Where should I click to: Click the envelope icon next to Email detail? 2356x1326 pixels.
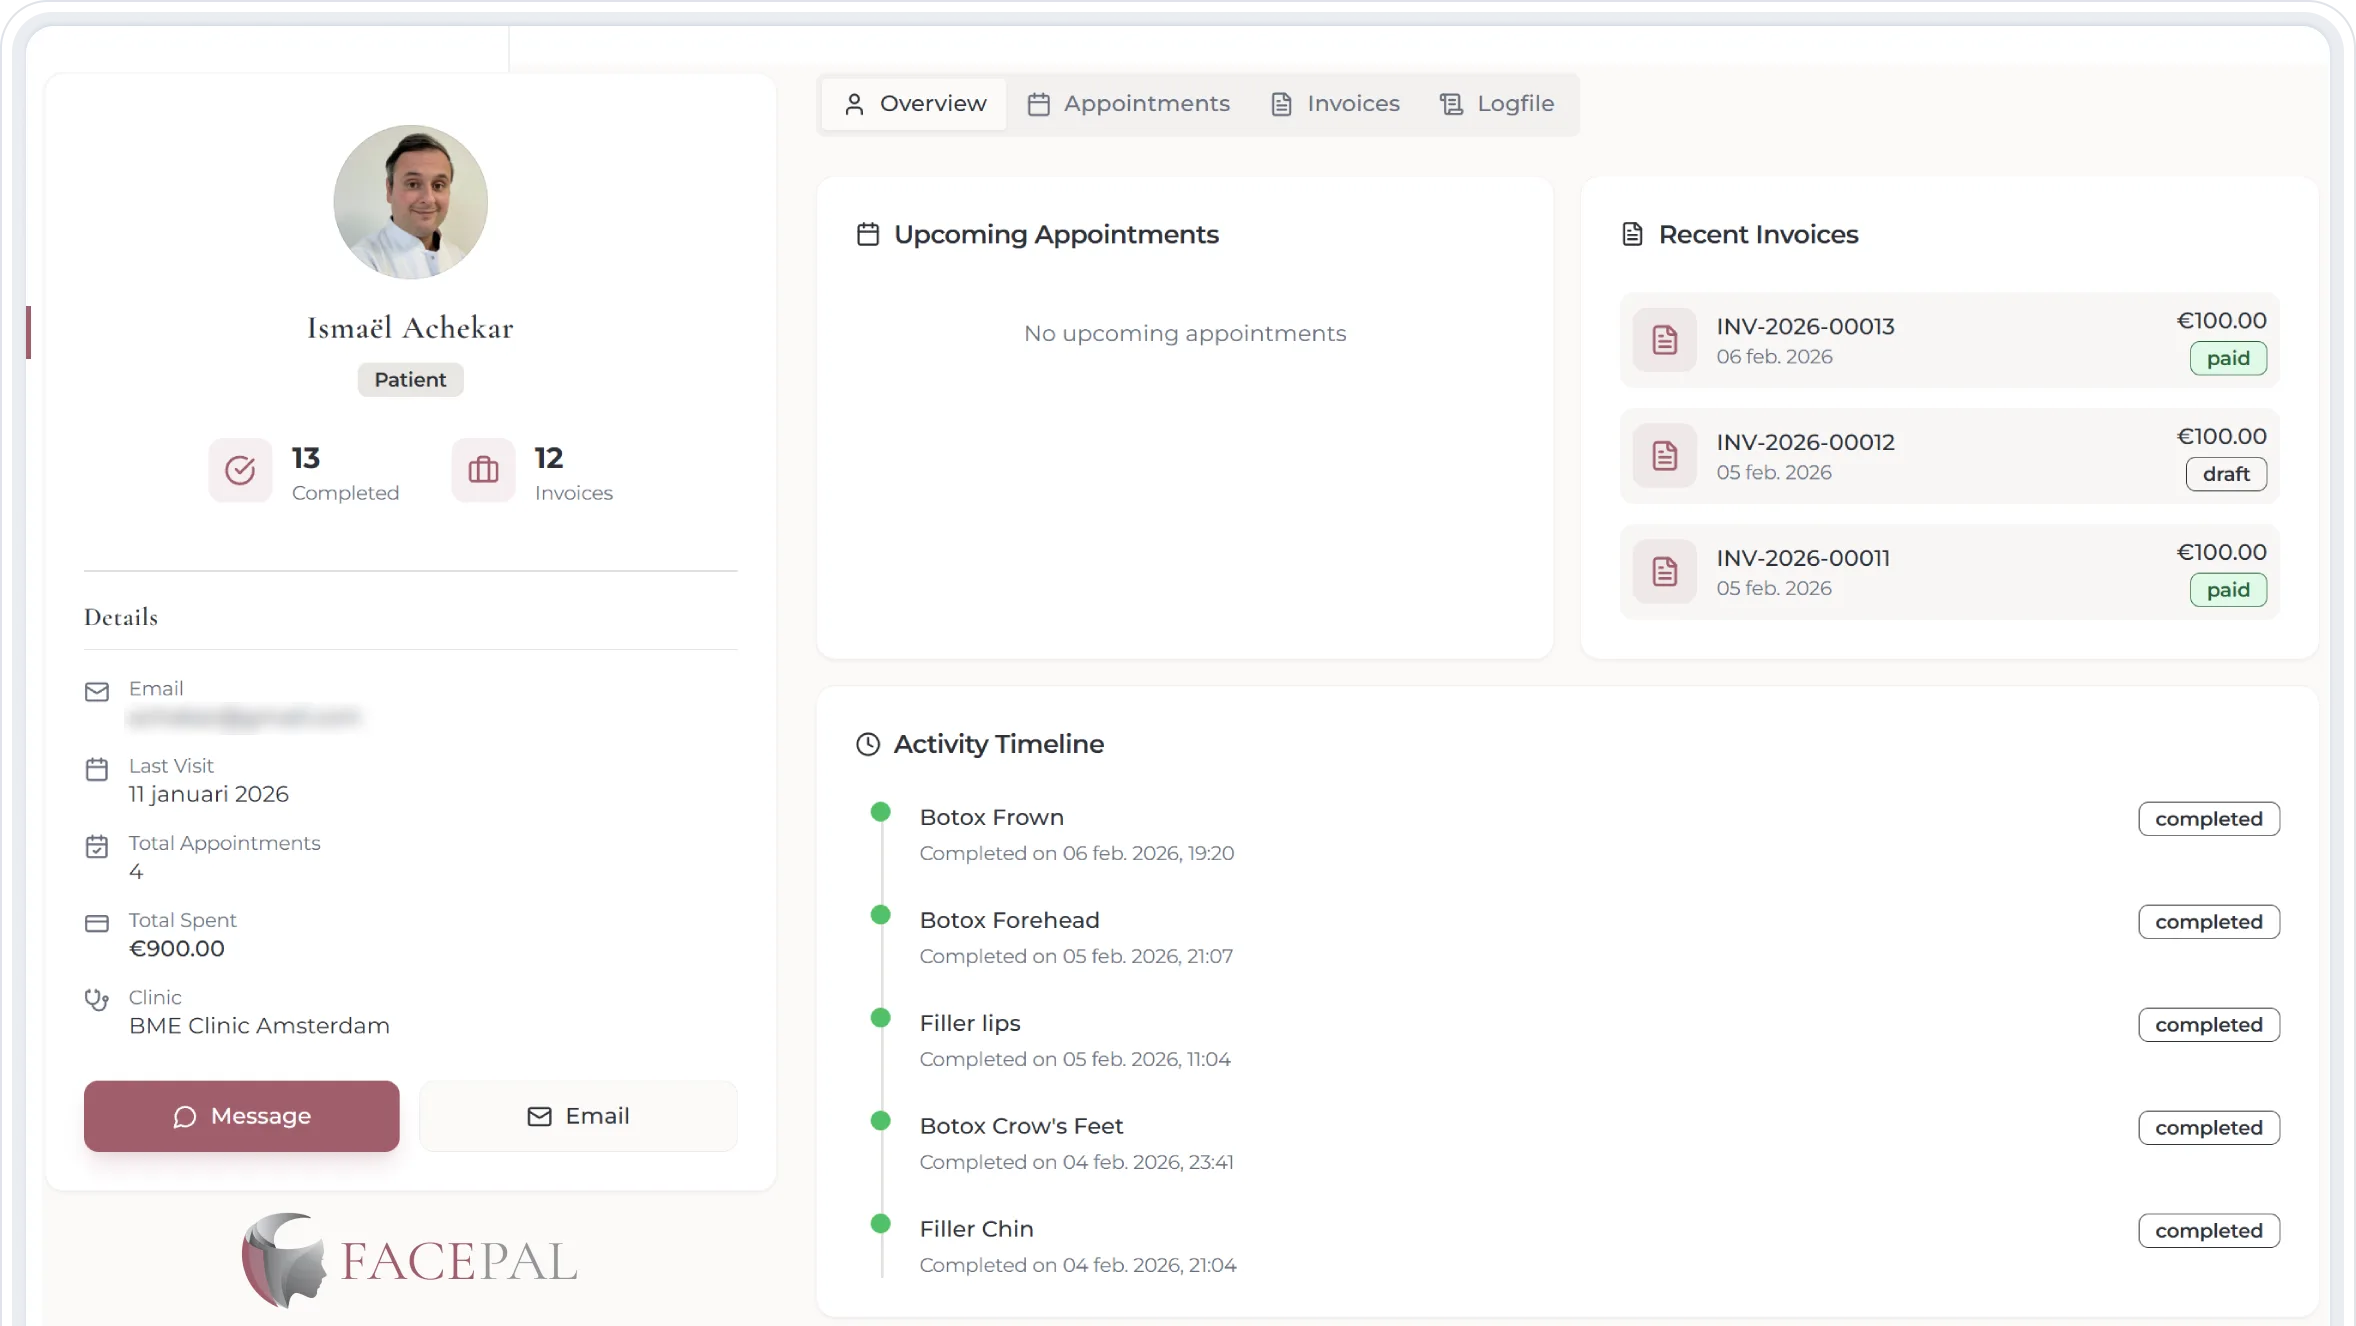97,692
